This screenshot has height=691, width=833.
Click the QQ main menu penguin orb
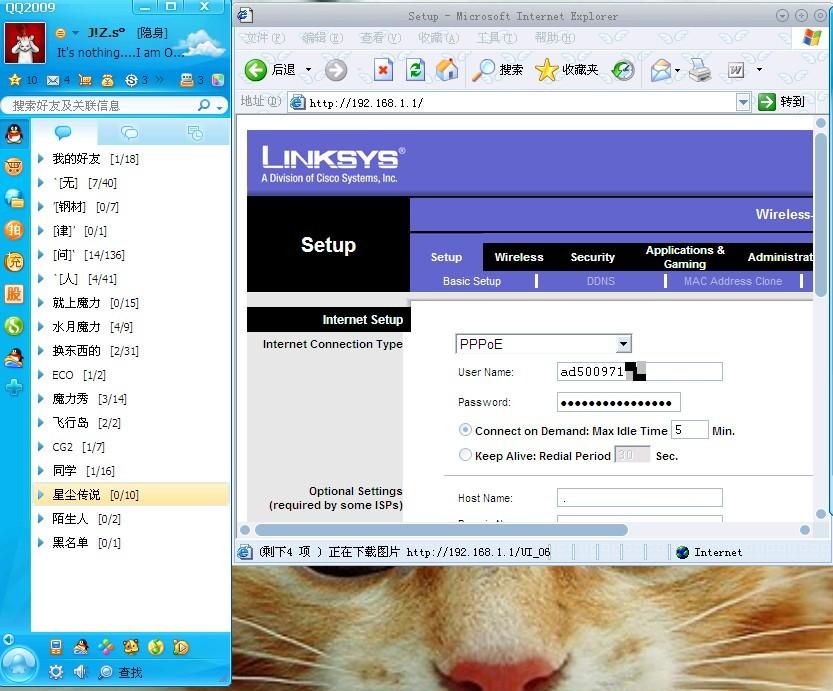click(19, 663)
